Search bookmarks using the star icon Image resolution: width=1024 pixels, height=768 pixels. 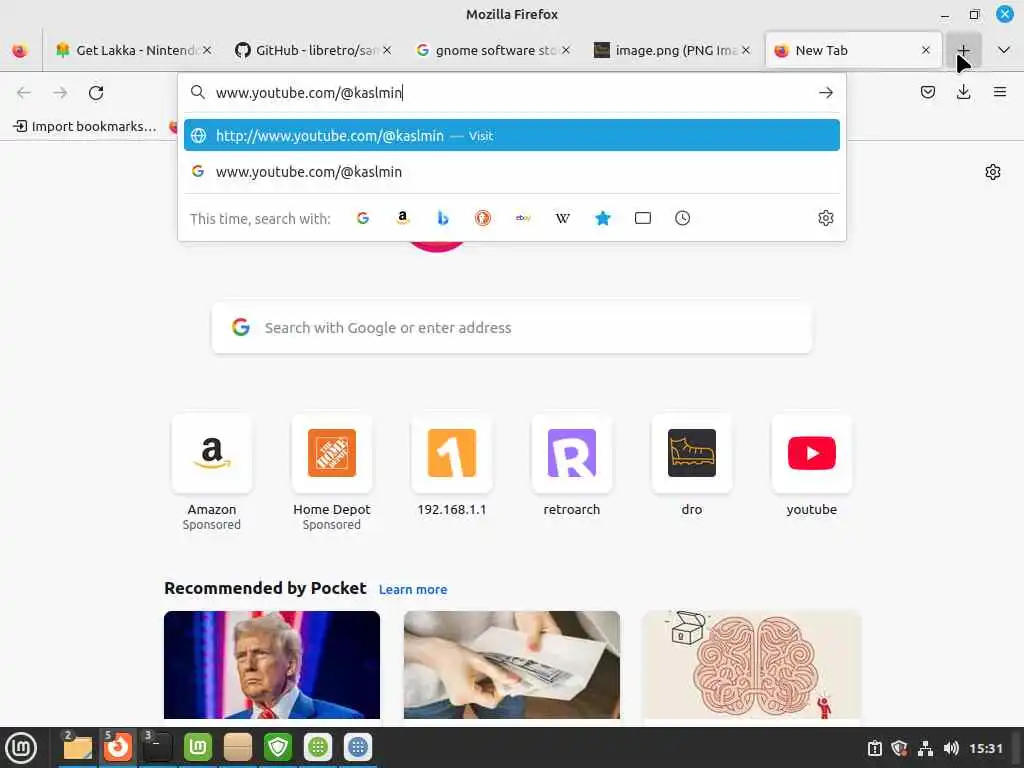[x=603, y=218]
